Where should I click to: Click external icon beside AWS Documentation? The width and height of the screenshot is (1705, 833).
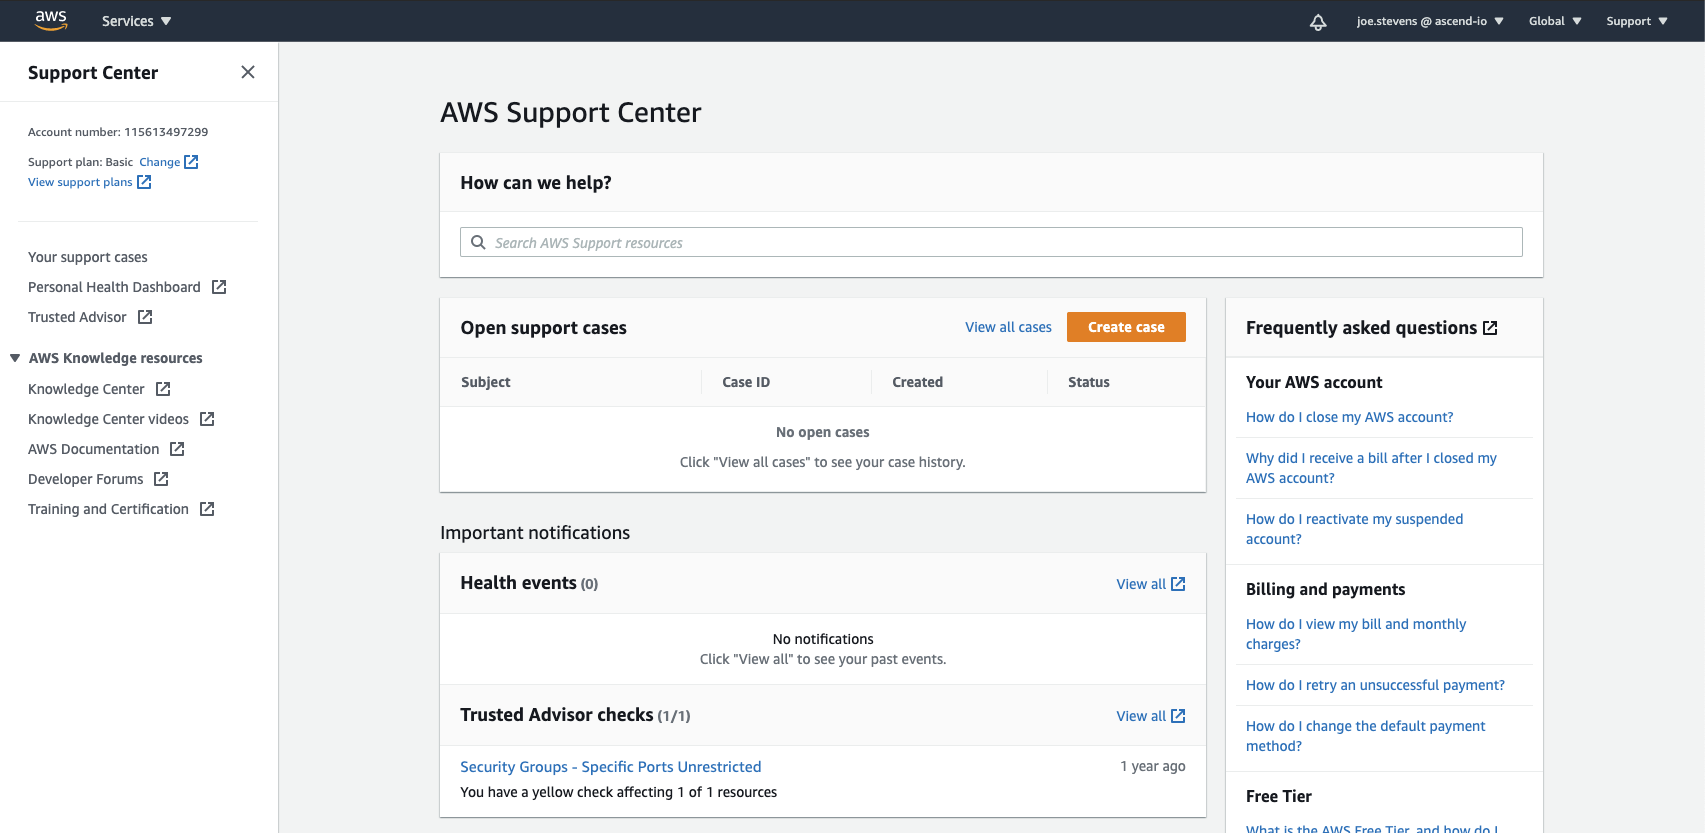[177, 449]
